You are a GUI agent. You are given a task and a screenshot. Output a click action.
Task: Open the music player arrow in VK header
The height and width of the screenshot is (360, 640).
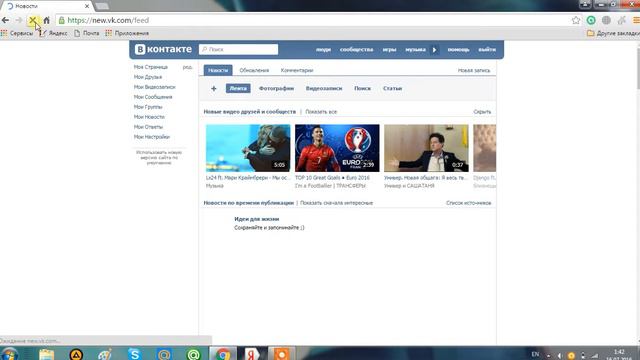click(x=434, y=50)
